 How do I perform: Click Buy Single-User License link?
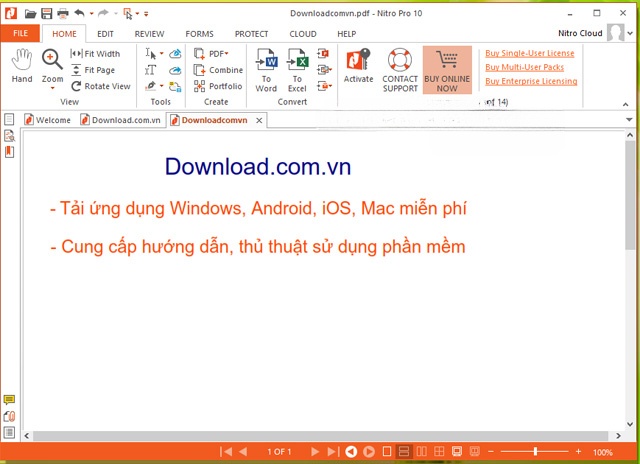(529, 53)
